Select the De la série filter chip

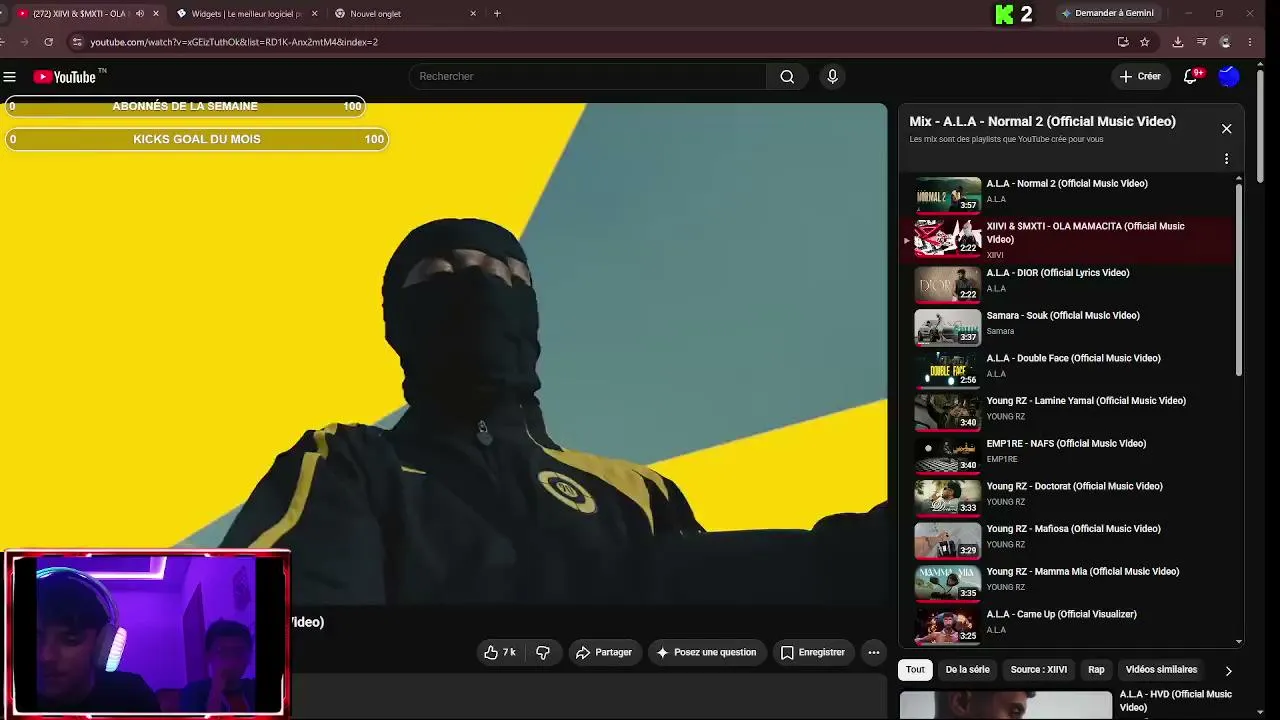[967, 670]
